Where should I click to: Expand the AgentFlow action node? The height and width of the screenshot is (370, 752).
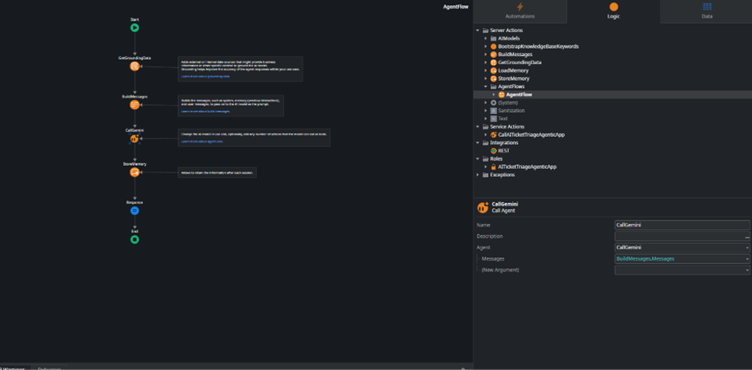494,95
